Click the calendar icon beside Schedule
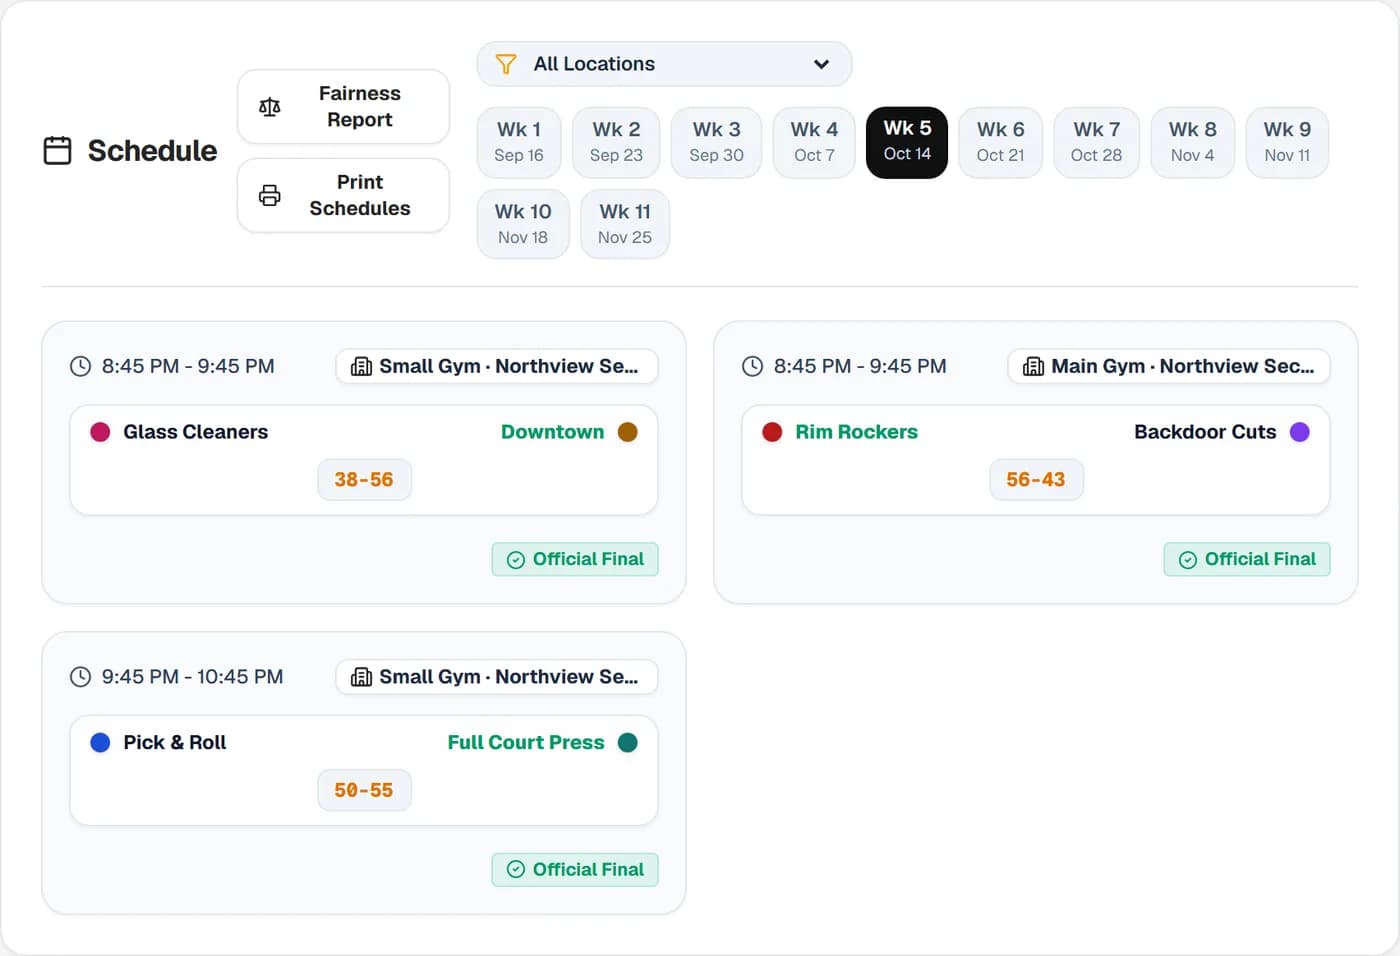1400x956 pixels. coord(58,151)
